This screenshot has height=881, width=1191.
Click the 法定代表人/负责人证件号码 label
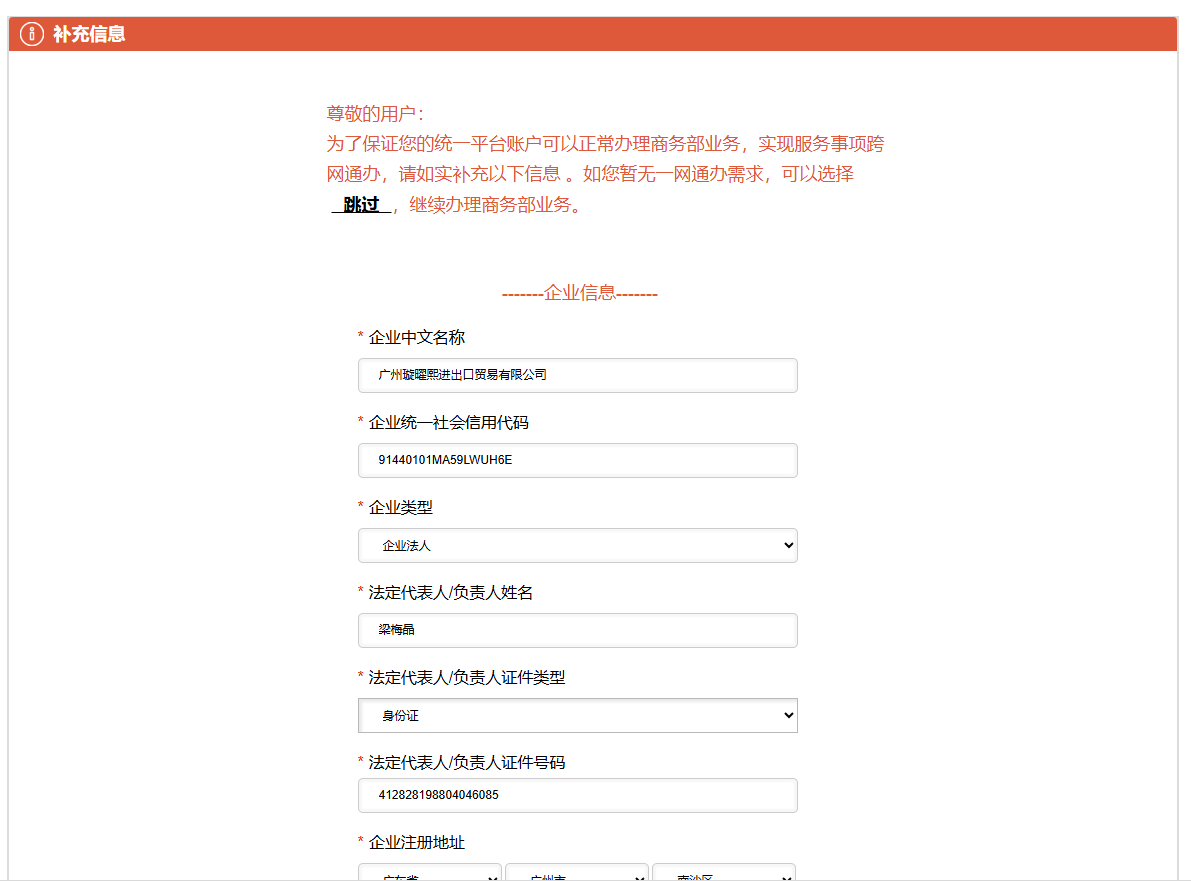click(x=466, y=763)
